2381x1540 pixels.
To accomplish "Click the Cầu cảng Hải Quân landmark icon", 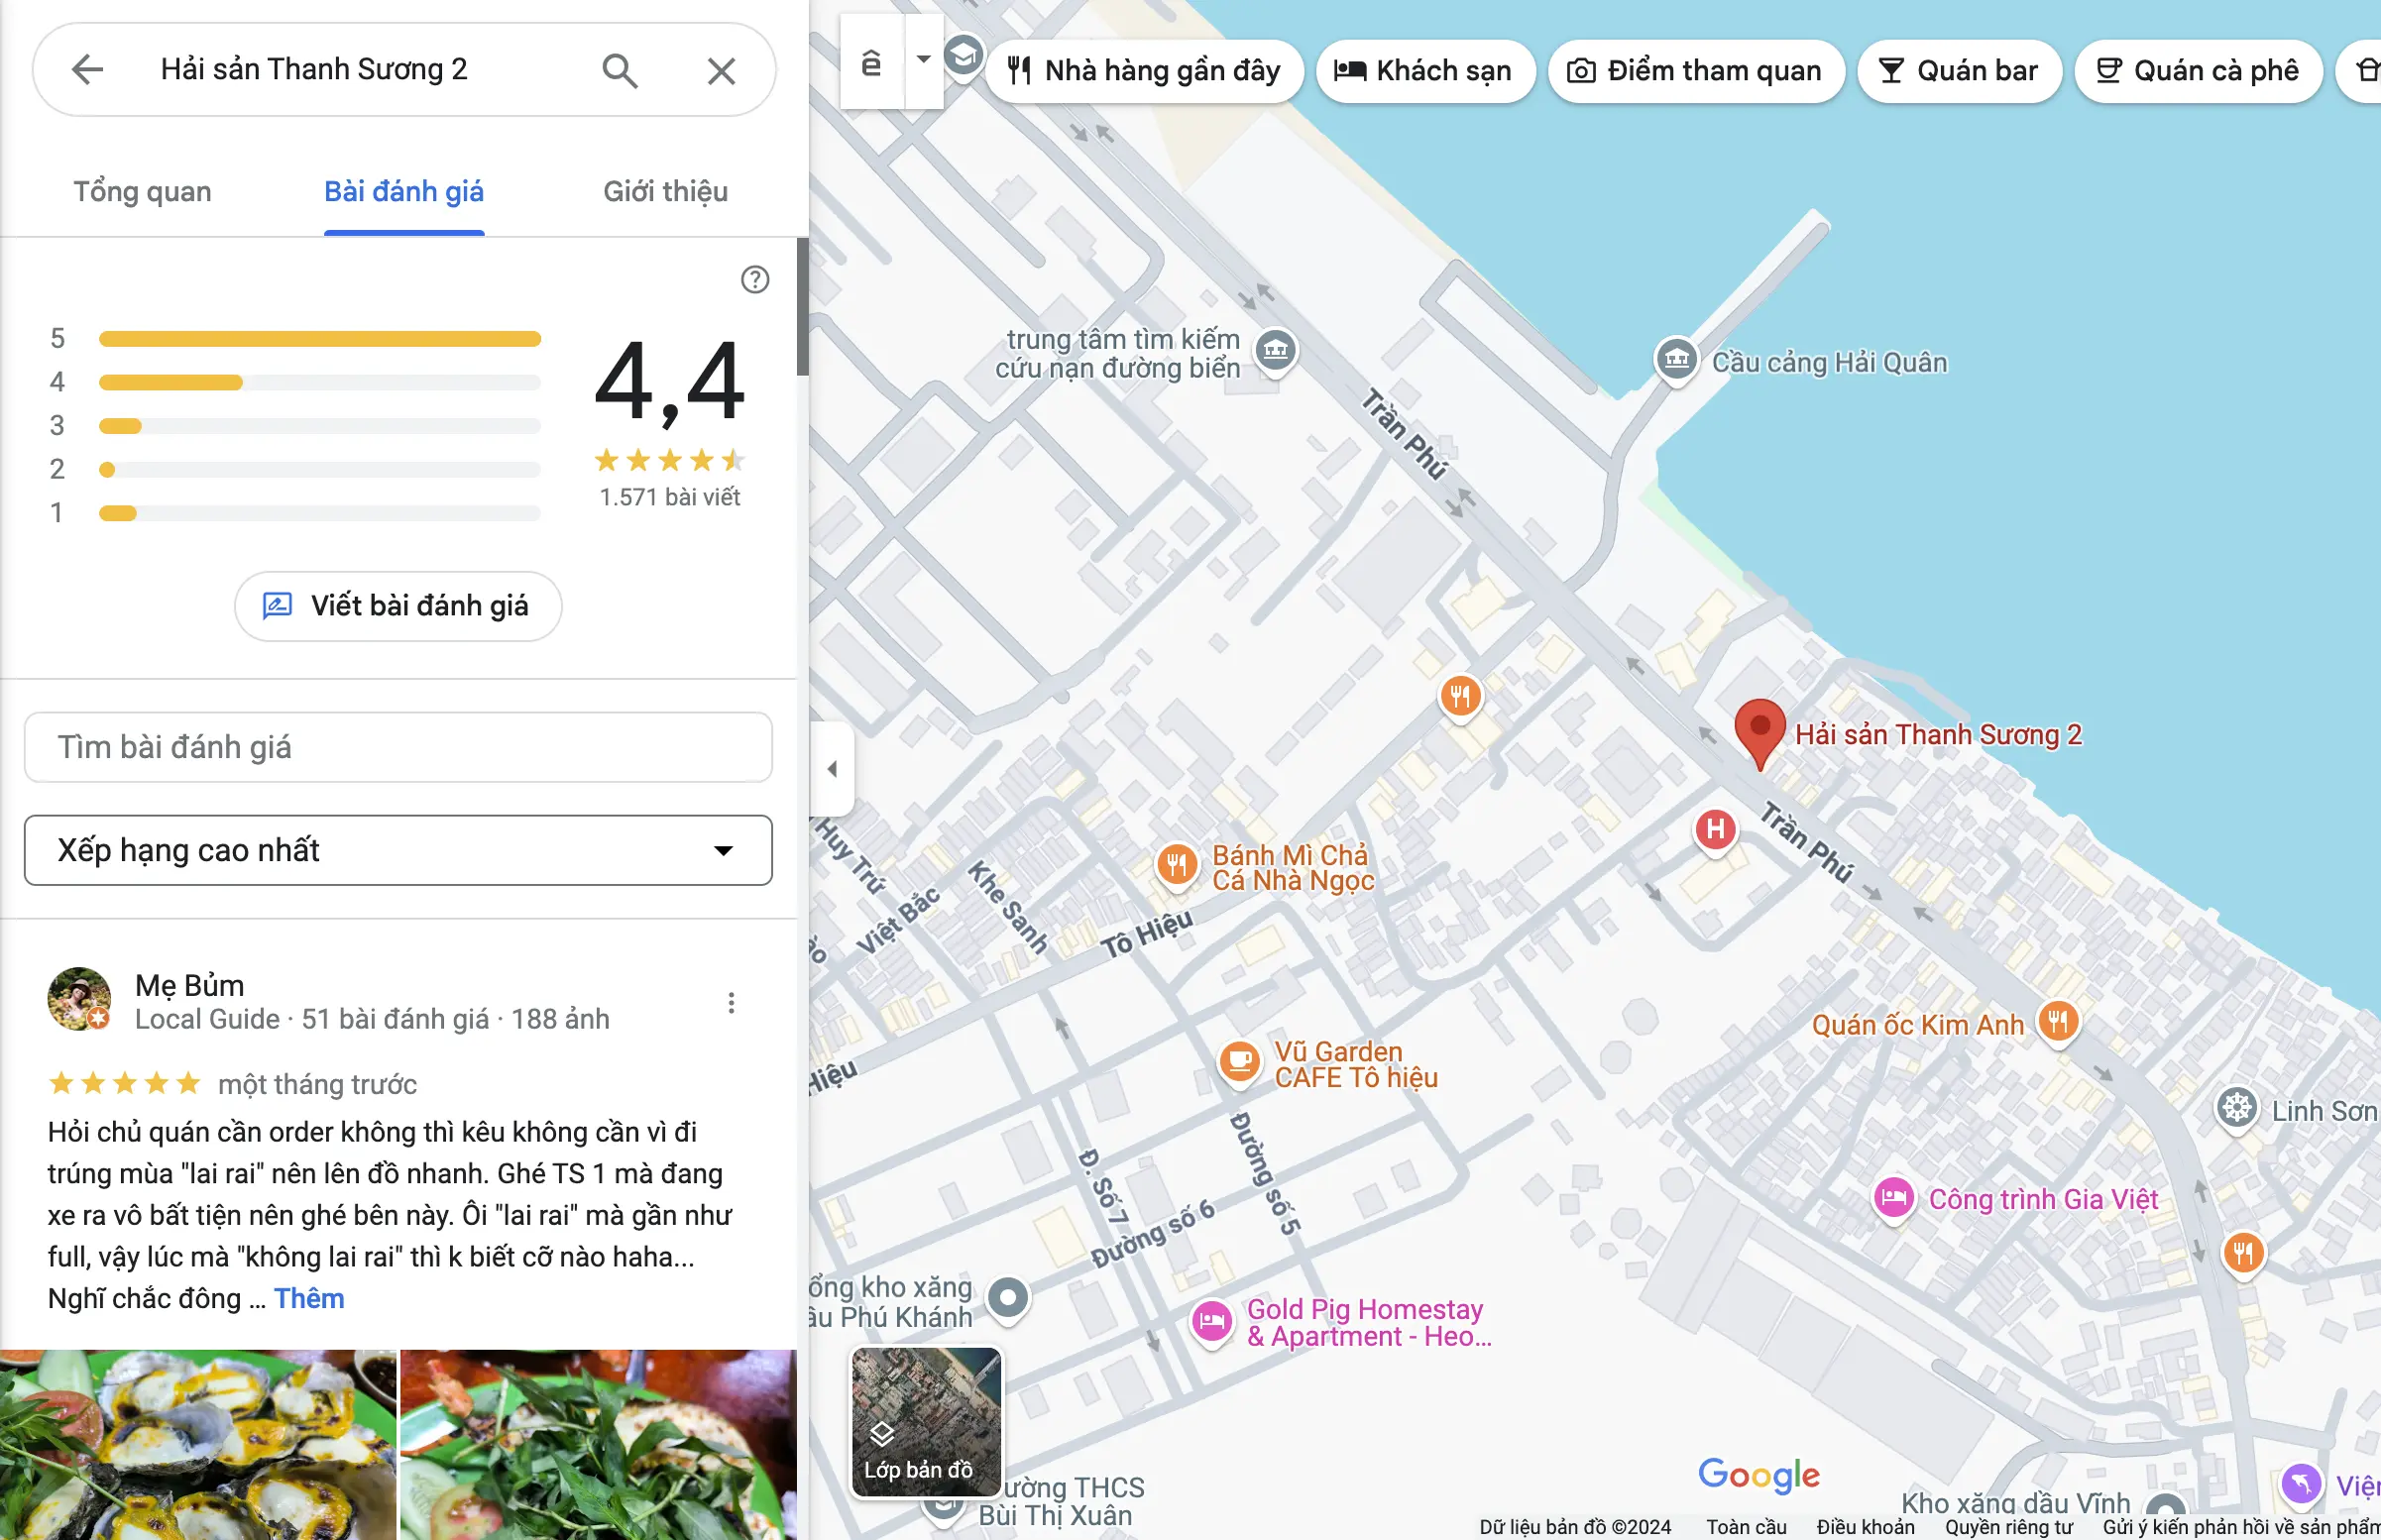I will point(1677,359).
